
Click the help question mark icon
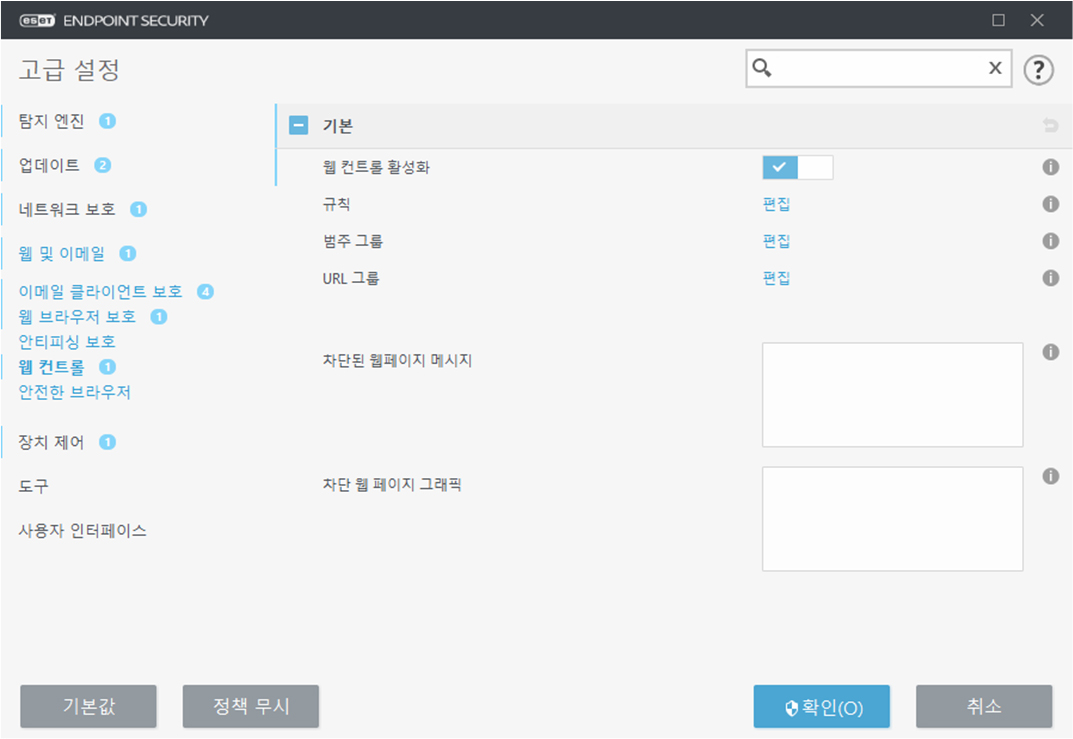[x=1040, y=69]
